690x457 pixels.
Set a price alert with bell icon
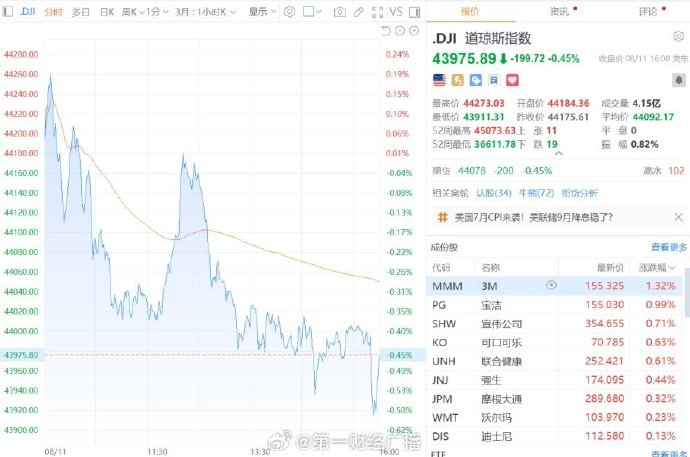click(679, 80)
